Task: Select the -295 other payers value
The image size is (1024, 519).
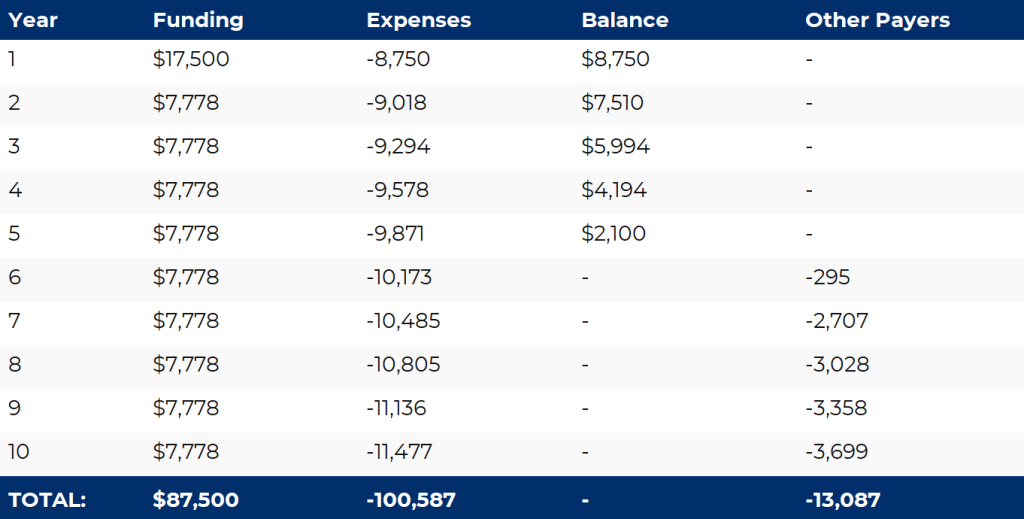Action: pos(827,277)
